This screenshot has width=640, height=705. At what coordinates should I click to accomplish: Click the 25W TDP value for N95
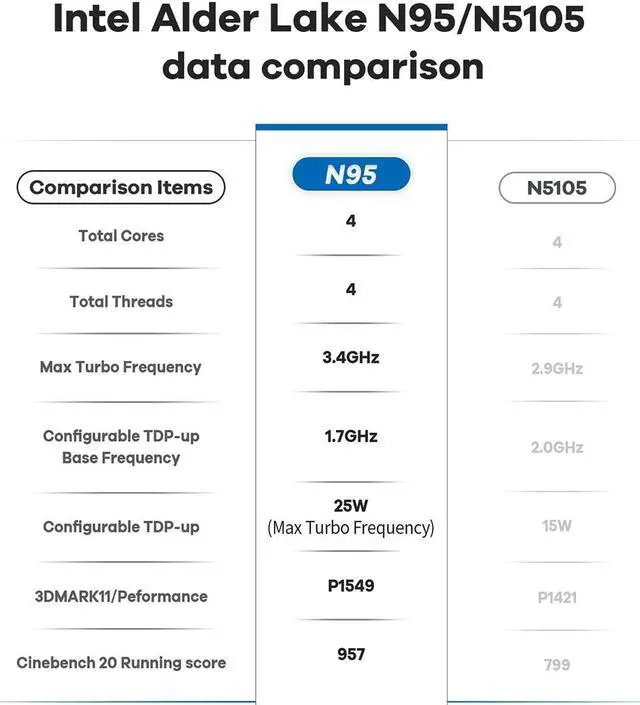click(351, 506)
